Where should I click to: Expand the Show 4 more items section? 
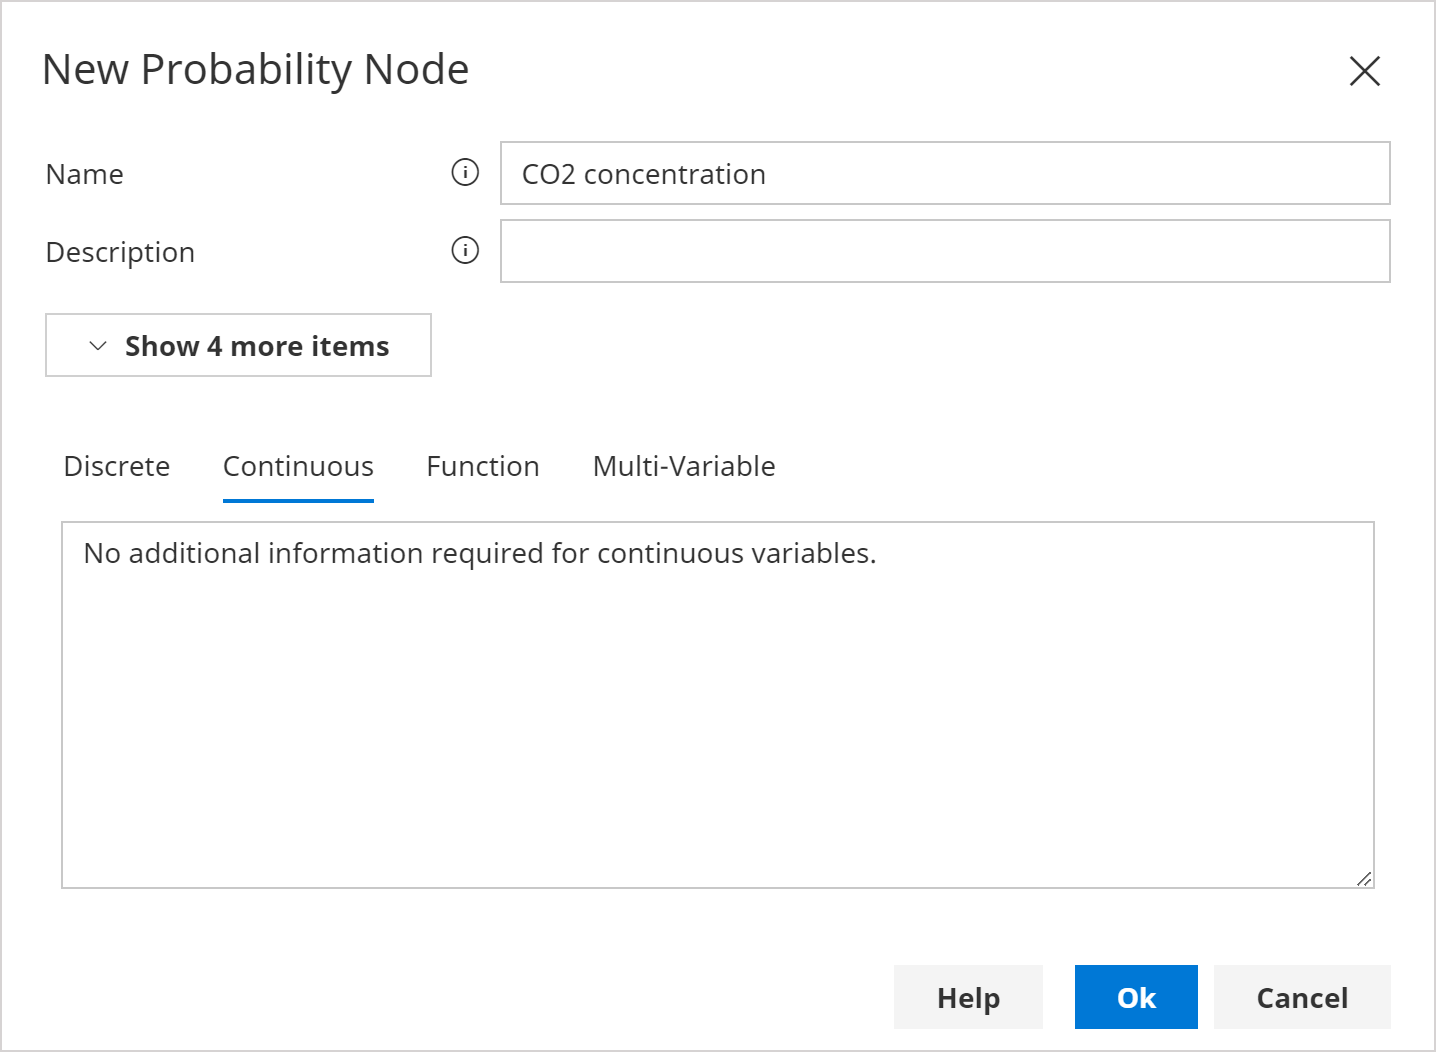click(238, 345)
